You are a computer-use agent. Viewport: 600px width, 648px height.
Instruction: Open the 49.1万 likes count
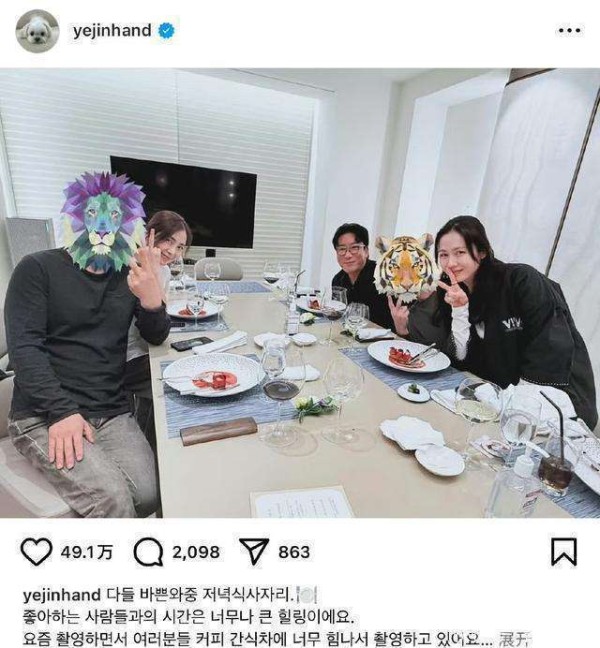tap(86, 552)
